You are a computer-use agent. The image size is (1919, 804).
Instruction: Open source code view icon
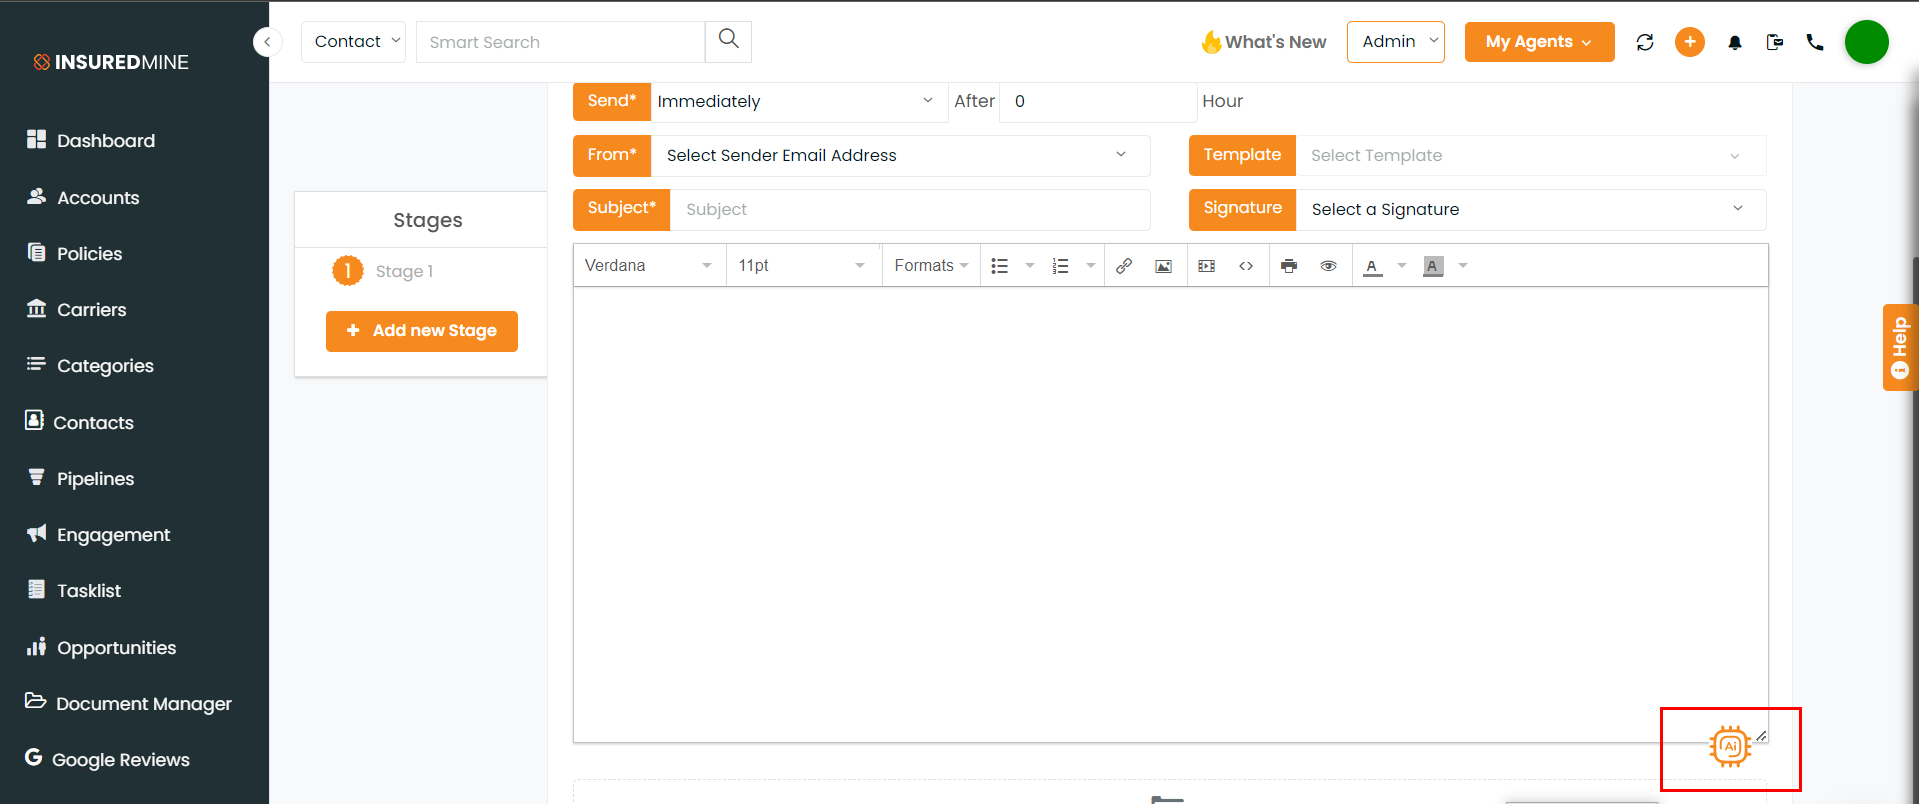pyautogui.click(x=1246, y=266)
